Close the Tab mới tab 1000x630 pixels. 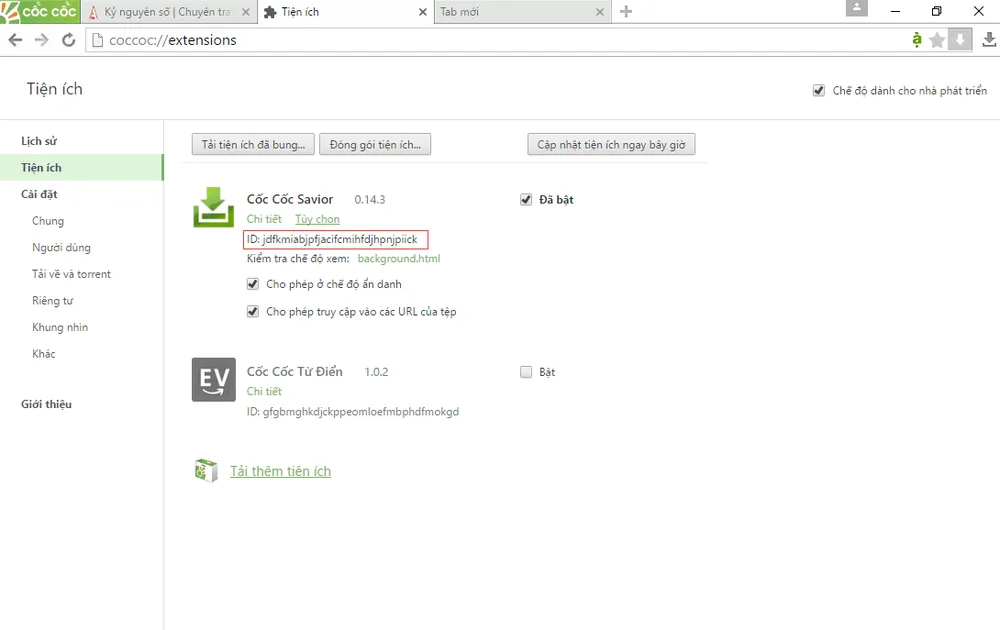point(599,12)
